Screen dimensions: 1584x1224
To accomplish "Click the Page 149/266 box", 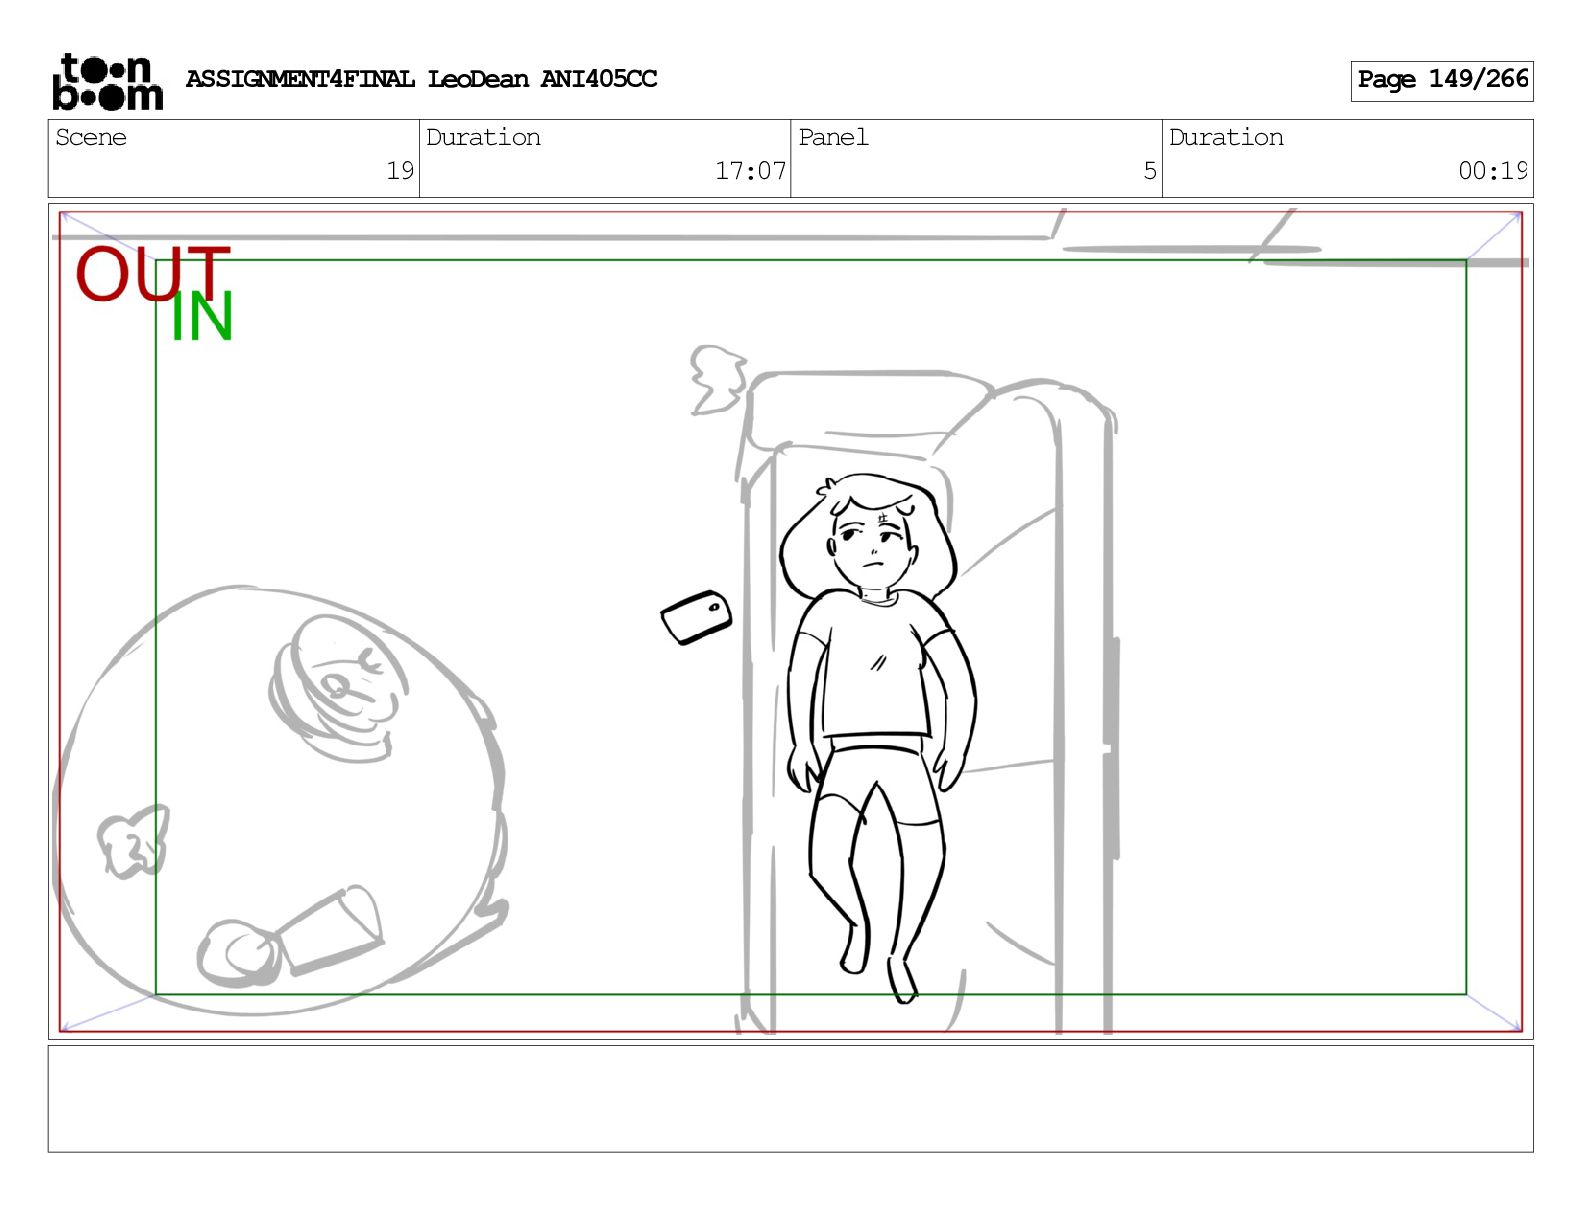I will (1442, 80).
